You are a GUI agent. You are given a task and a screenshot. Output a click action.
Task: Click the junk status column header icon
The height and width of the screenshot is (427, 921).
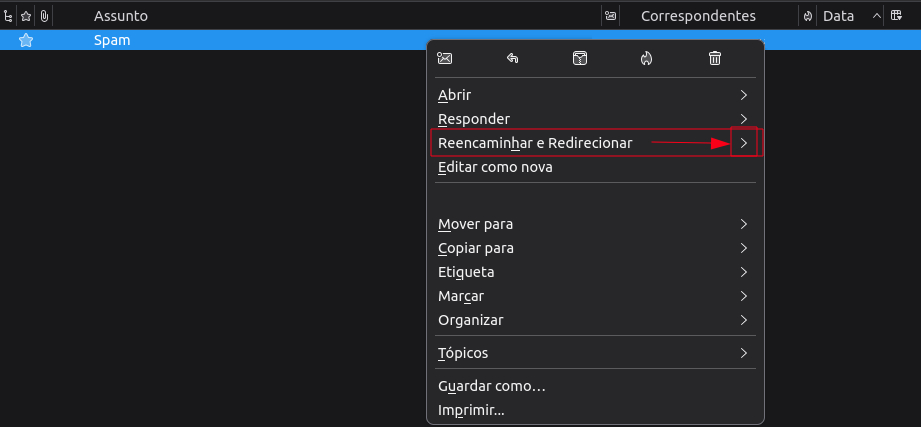pos(807,16)
